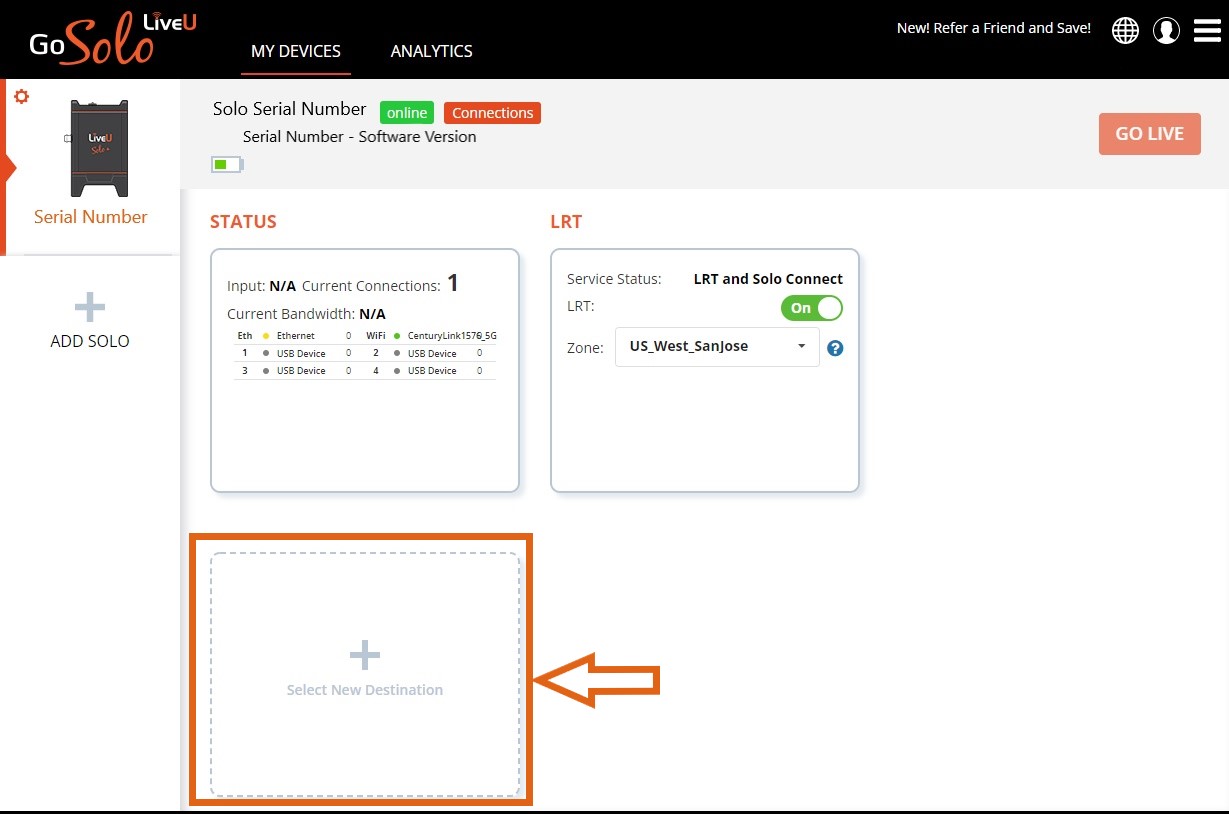
Task: Turn off the LRT toggle switch
Action: [x=812, y=308]
